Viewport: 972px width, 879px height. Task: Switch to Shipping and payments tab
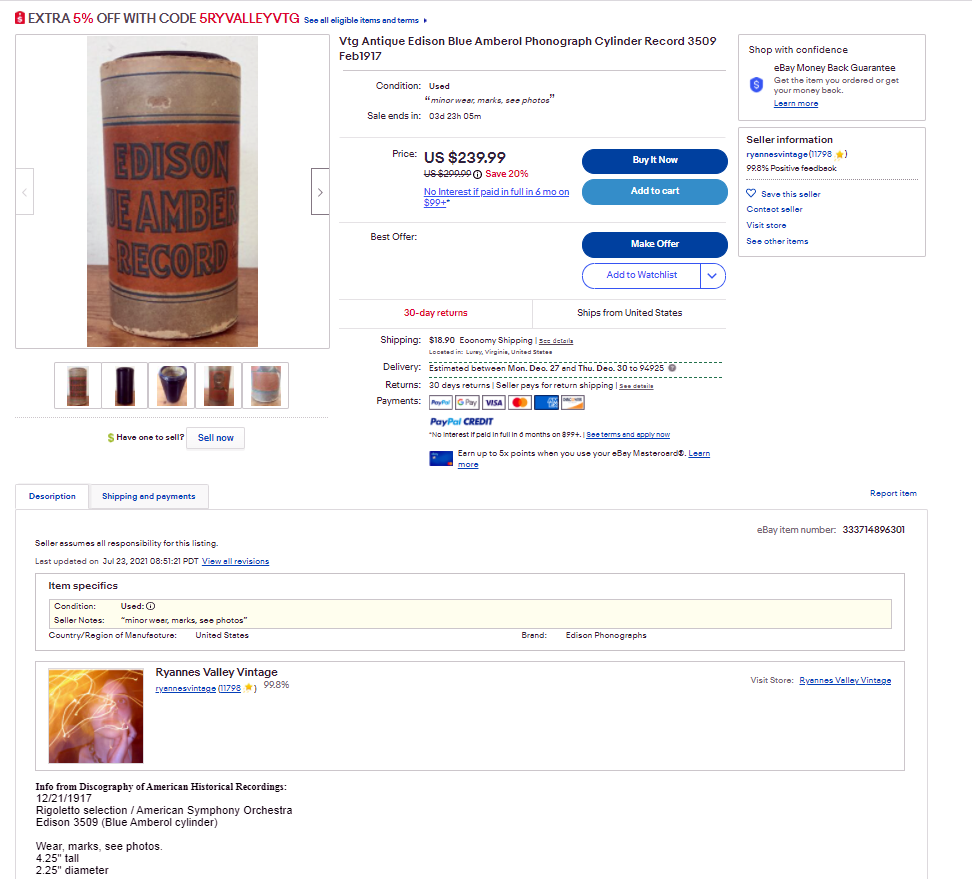coord(149,497)
